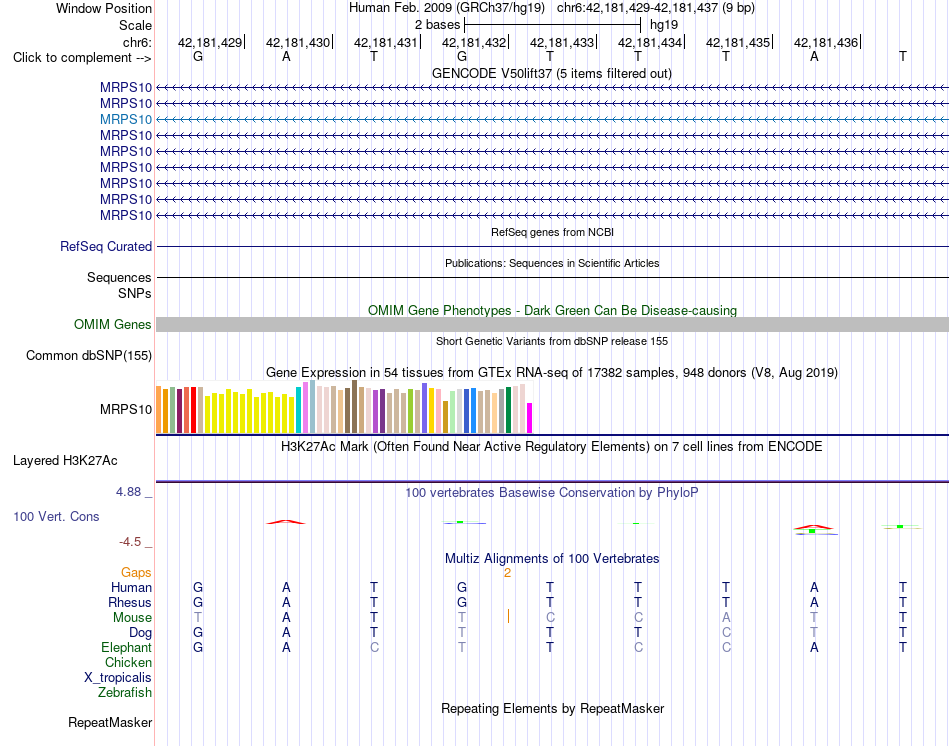Click the Sequences track label

tap(119, 278)
